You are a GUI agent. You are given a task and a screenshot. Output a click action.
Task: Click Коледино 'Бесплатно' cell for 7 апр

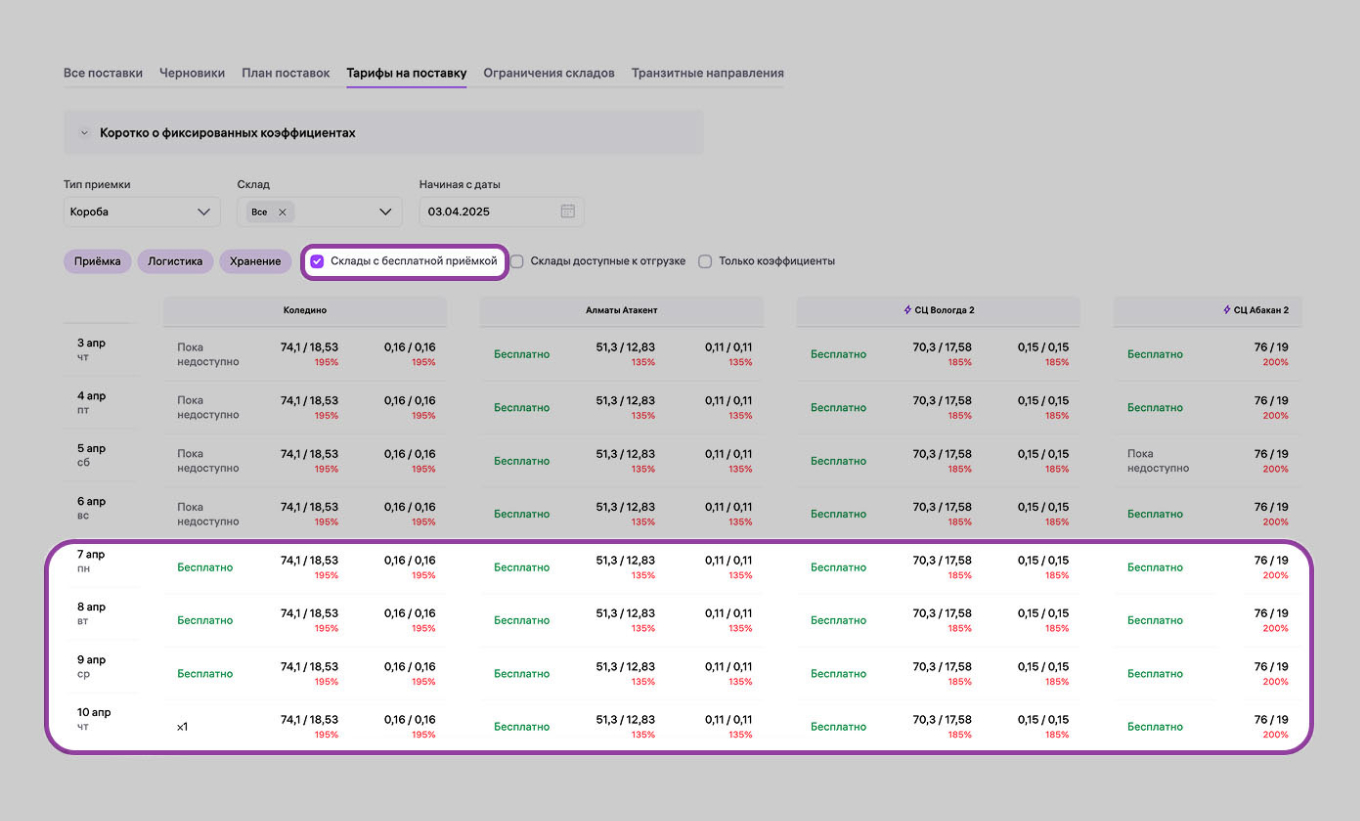pyautogui.click(x=205, y=567)
